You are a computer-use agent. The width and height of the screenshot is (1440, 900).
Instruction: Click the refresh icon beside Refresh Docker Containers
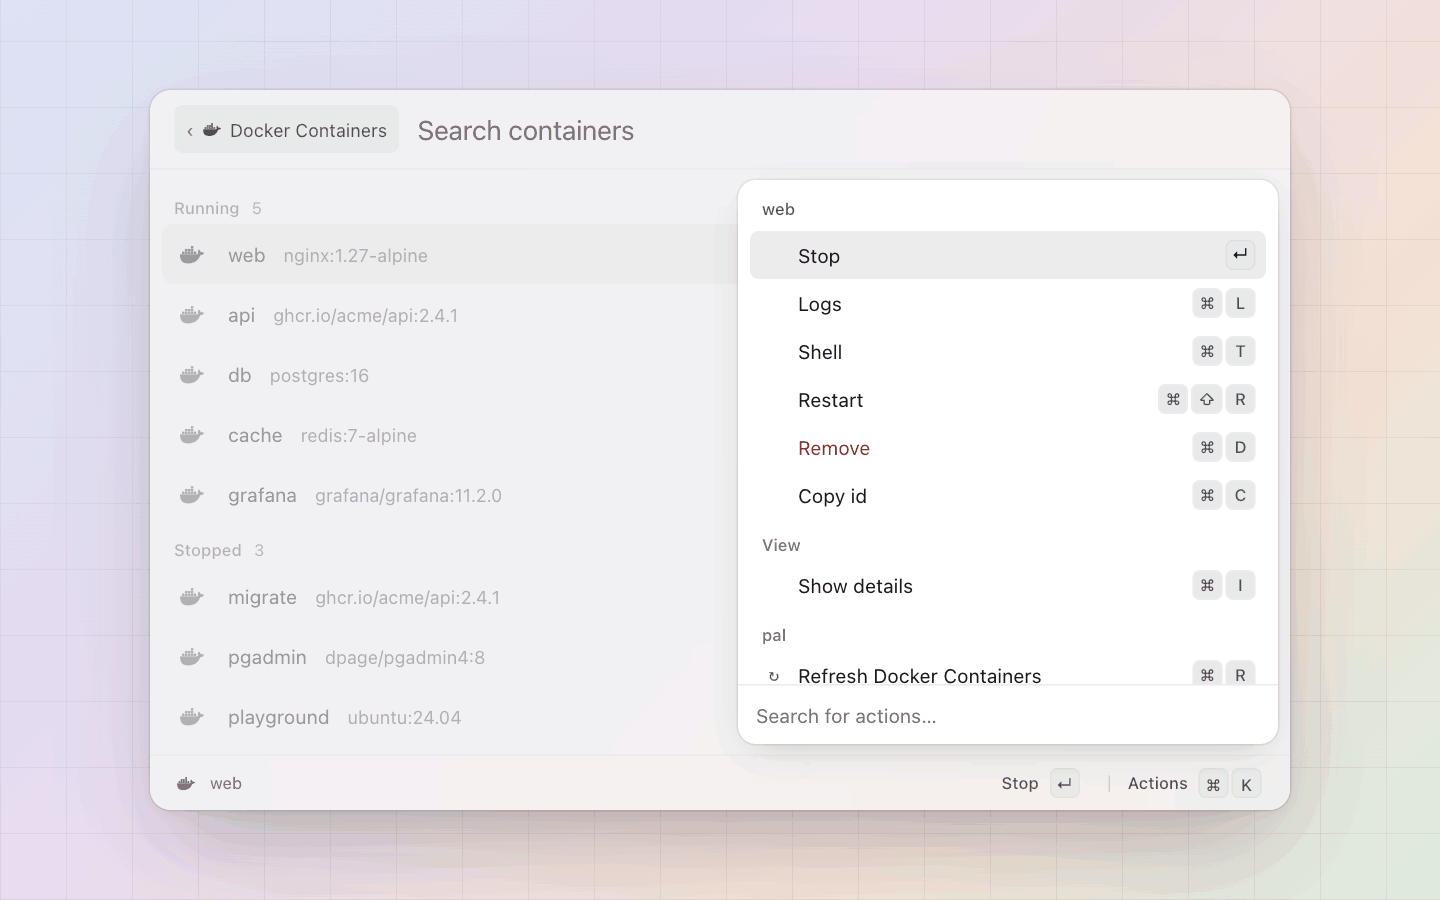[x=773, y=677]
